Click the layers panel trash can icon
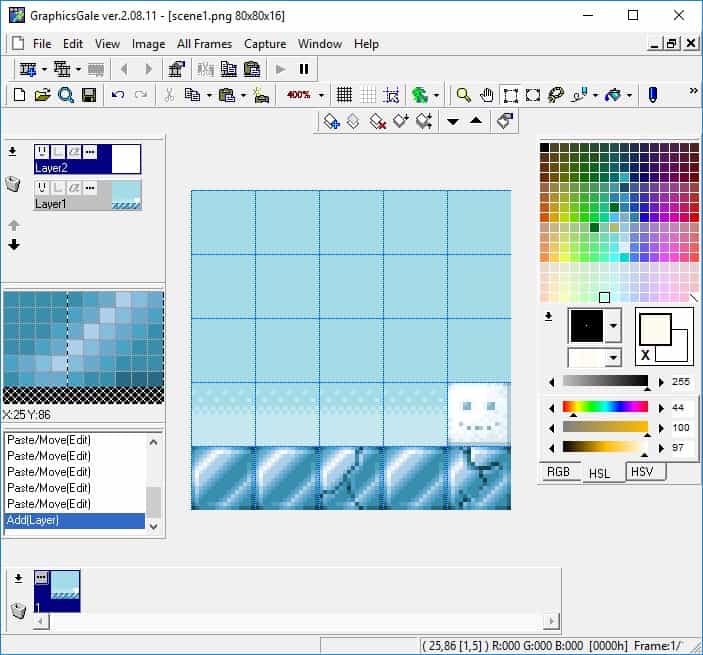703x655 pixels. pos(13,183)
